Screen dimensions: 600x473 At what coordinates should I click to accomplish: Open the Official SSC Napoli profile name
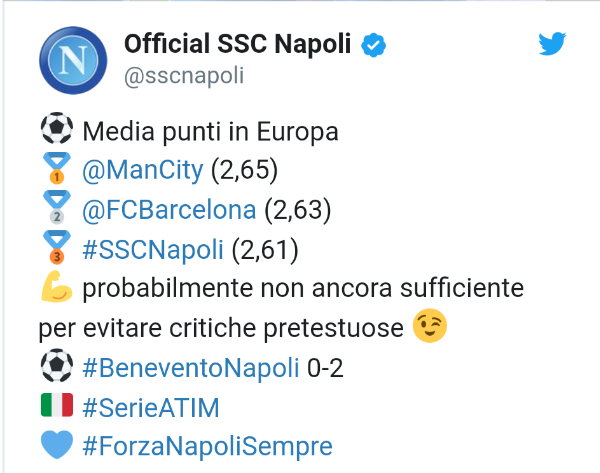tap(240, 45)
